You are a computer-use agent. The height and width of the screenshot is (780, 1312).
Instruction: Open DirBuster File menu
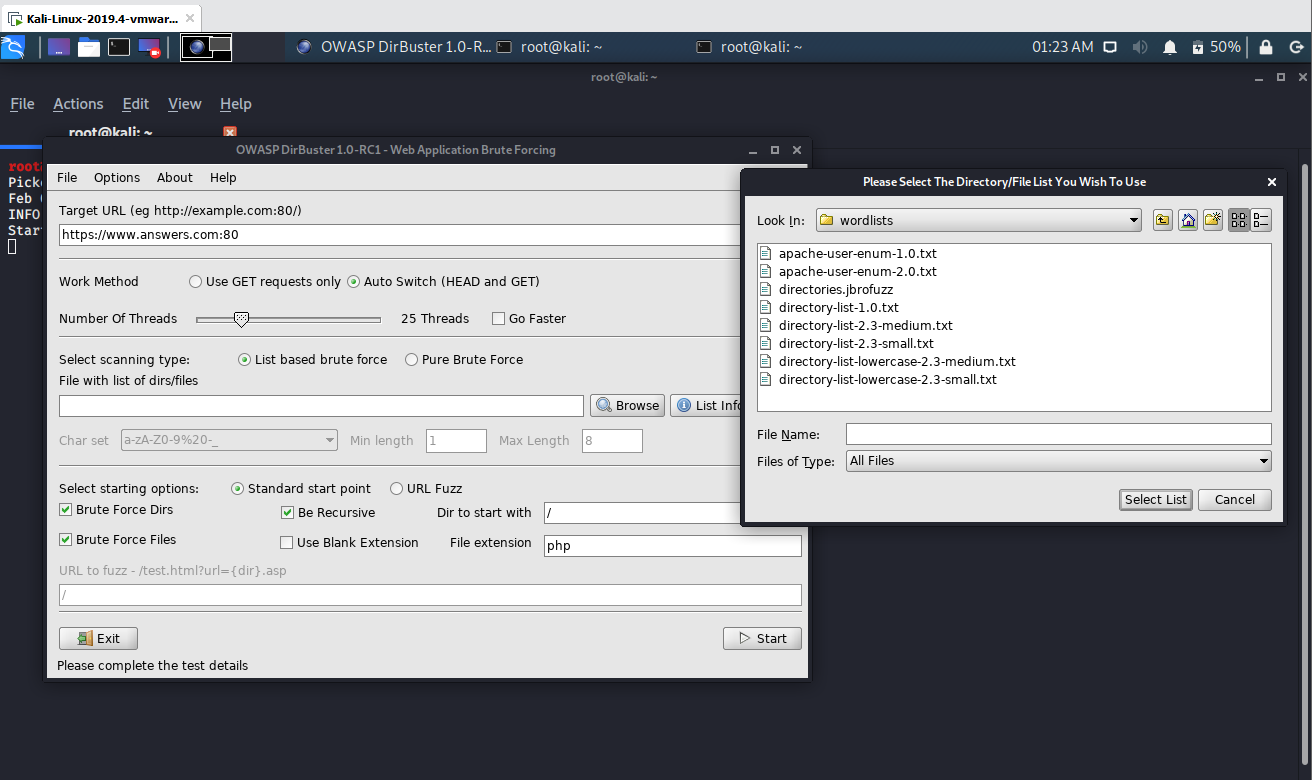pyautogui.click(x=67, y=178)
